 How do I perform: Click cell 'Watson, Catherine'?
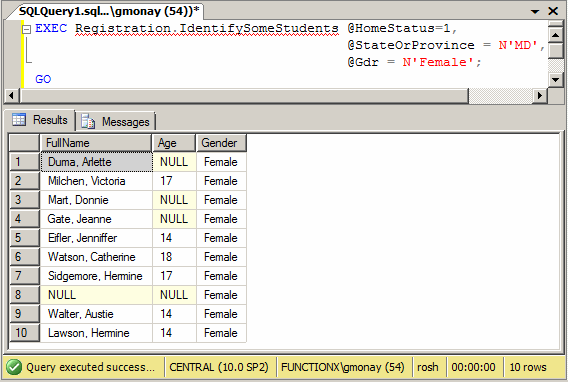(x=96, y=257)
